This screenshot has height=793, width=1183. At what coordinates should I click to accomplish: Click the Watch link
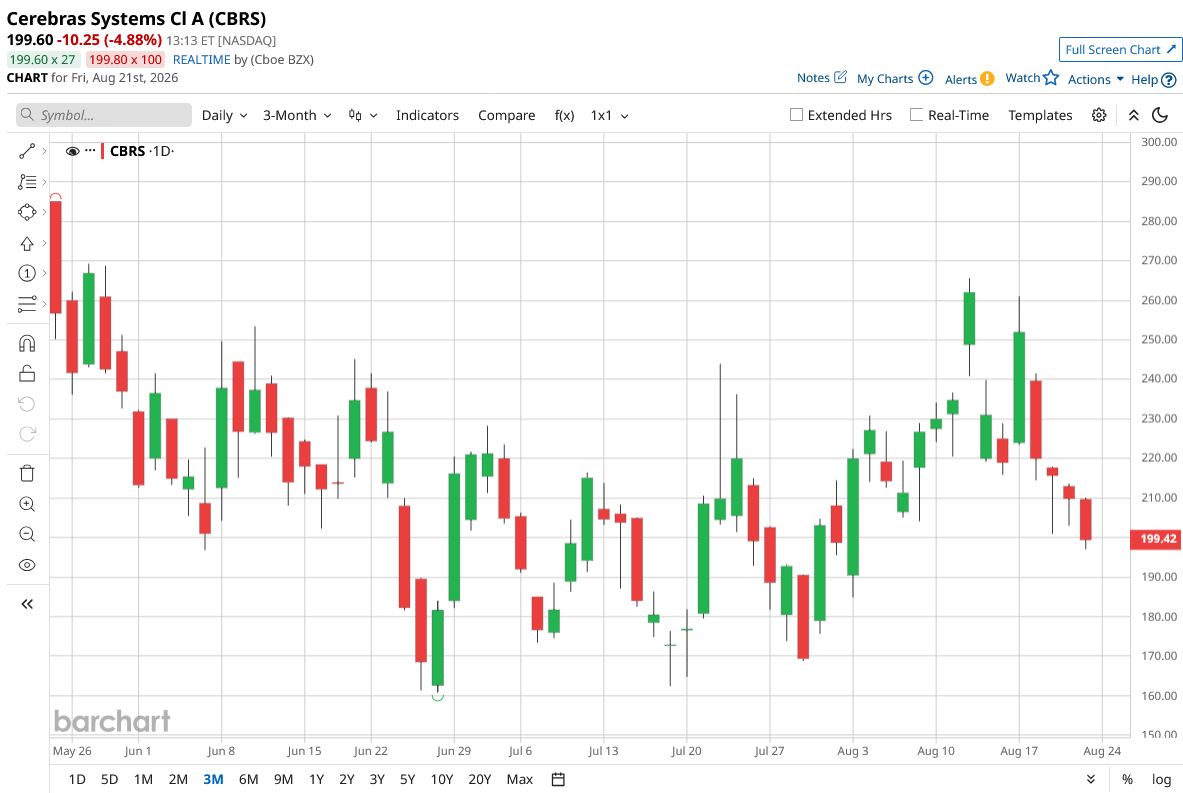[x=1022, y=78]
